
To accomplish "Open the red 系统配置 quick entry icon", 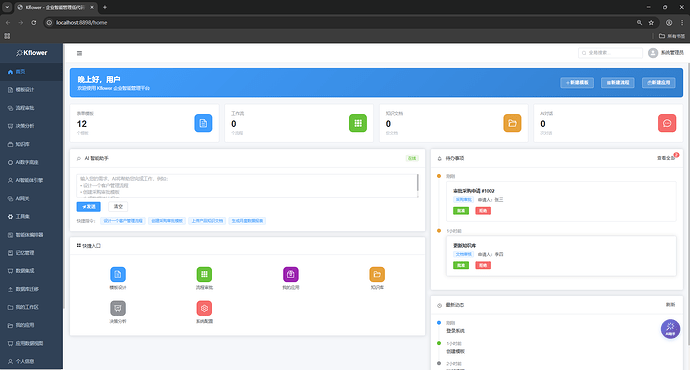I will 204,308.
